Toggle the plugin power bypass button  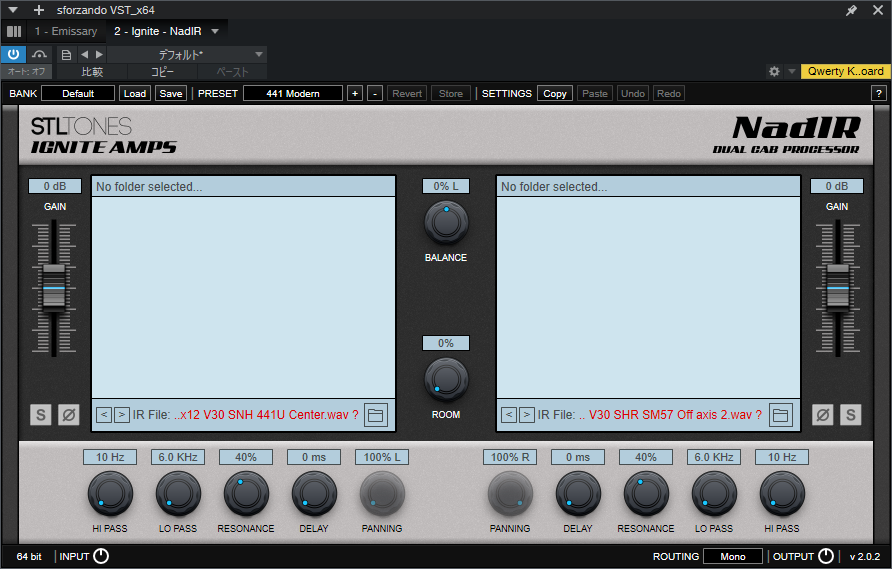pyautogui.click(x=14, y=55)
